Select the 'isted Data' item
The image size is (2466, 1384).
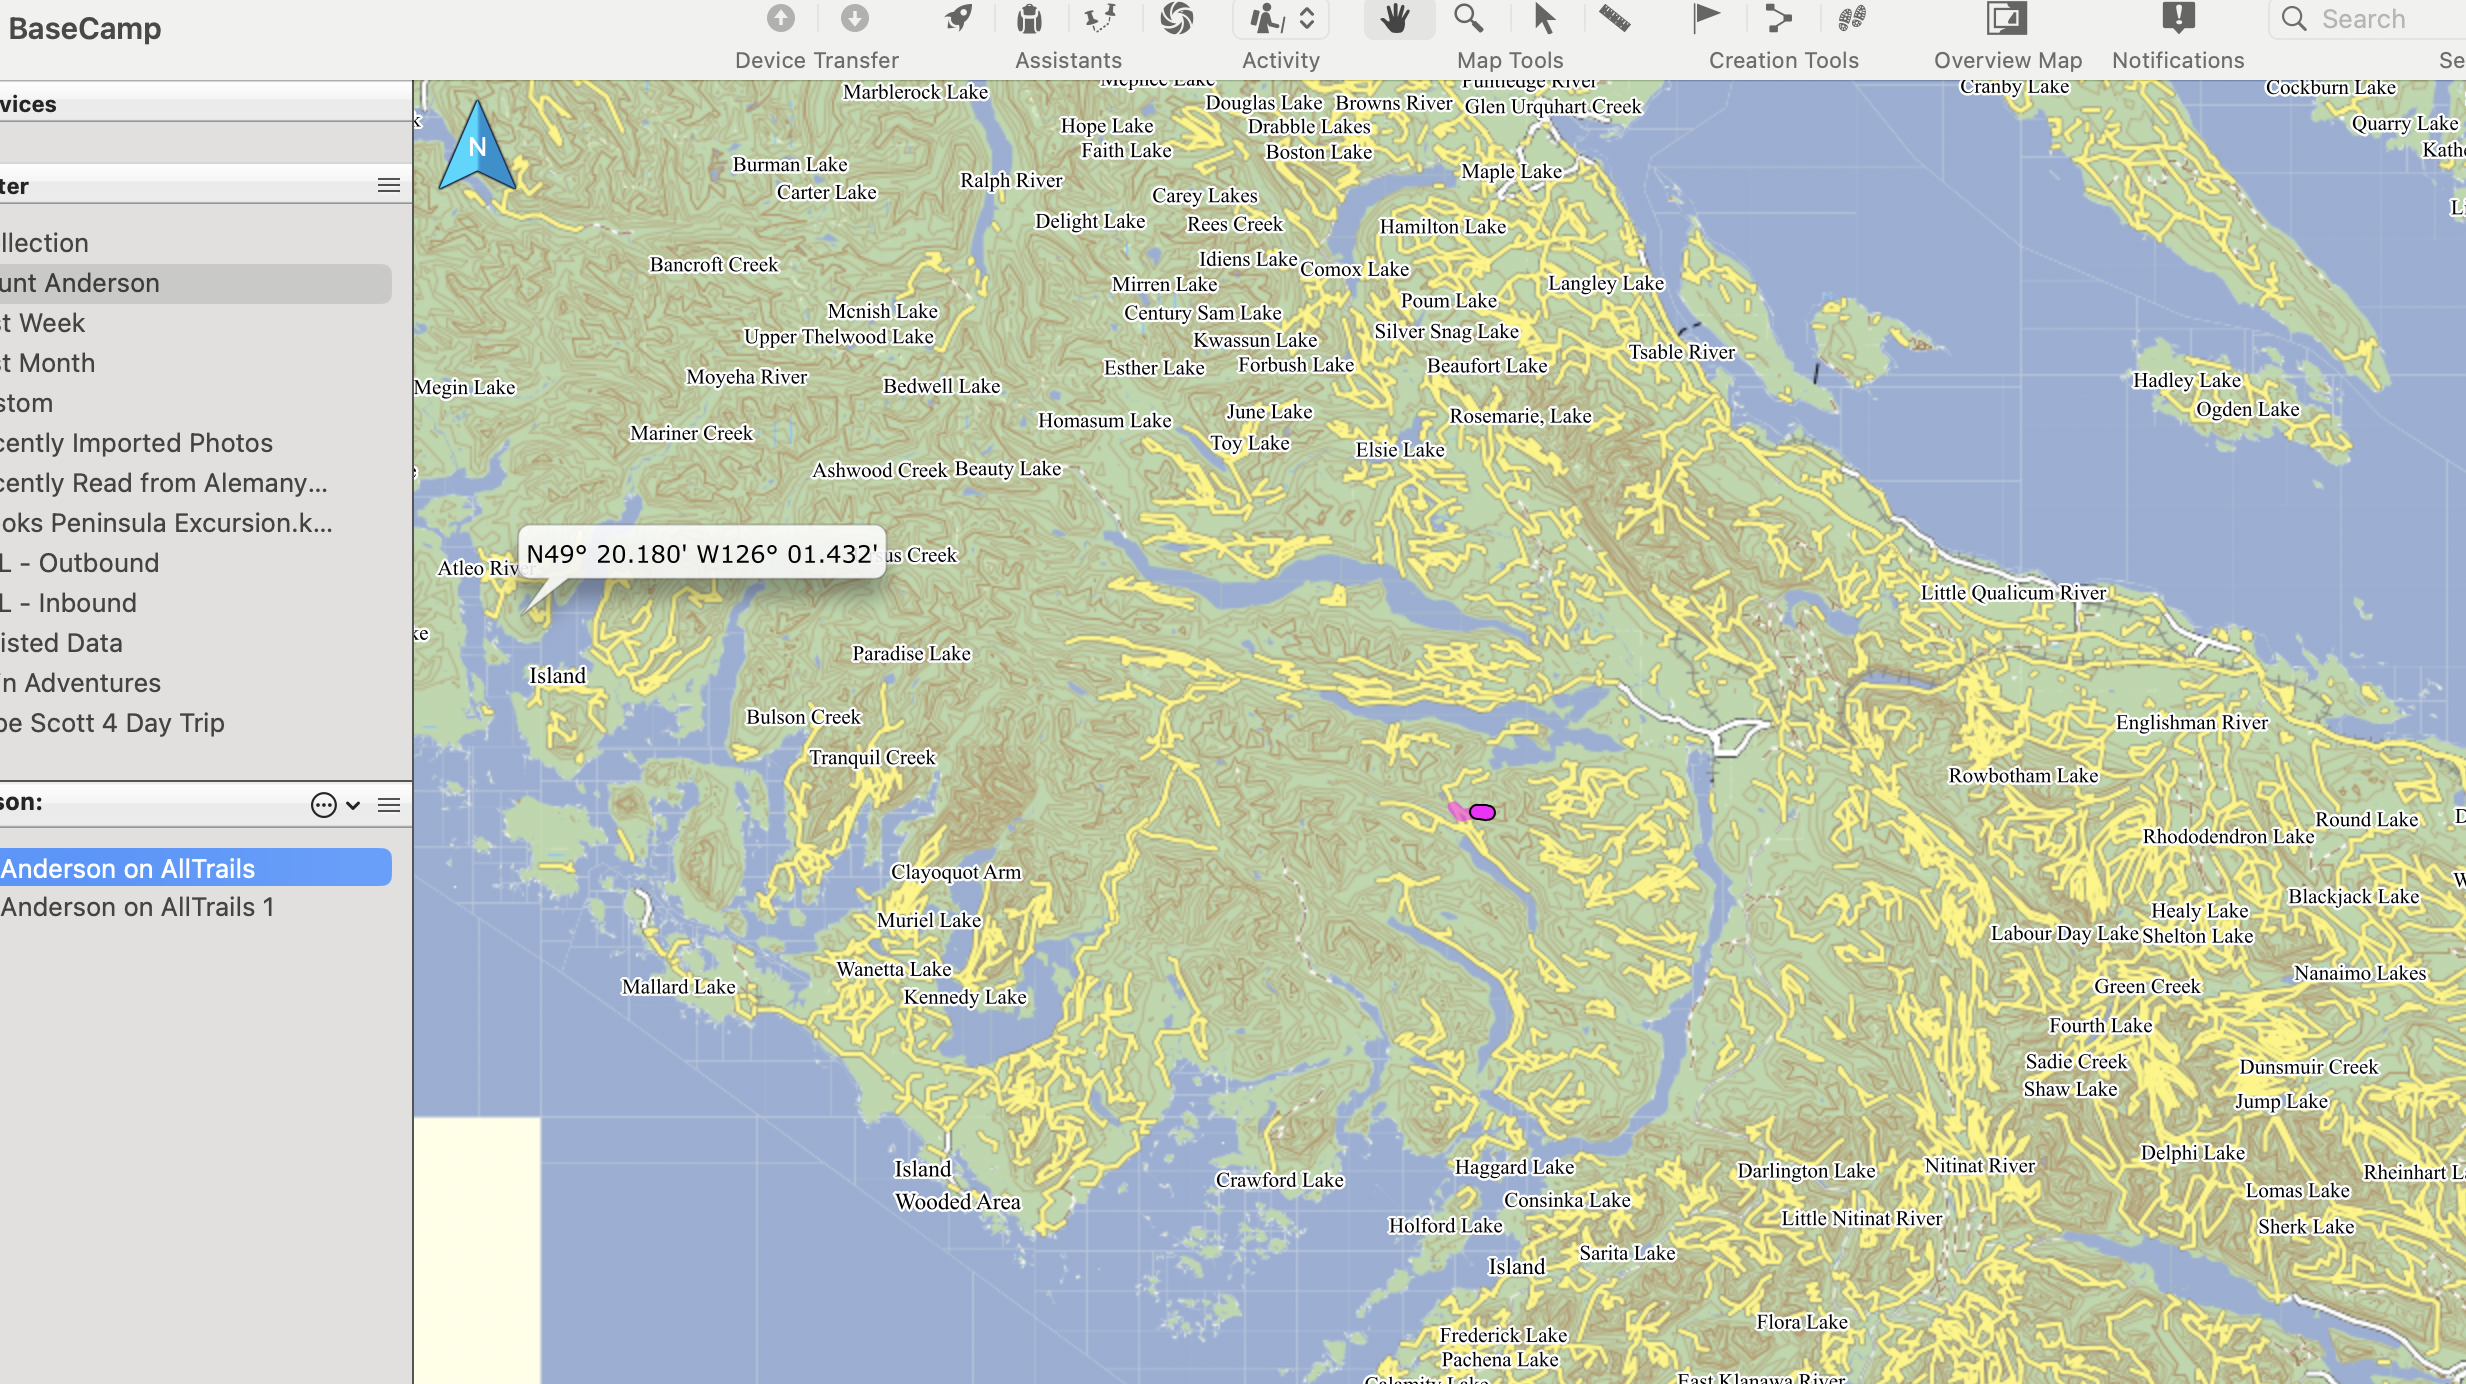click(196, 643)
